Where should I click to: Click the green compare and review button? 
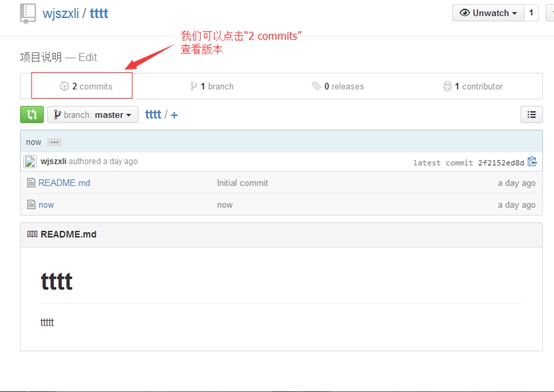click(32, 115)
